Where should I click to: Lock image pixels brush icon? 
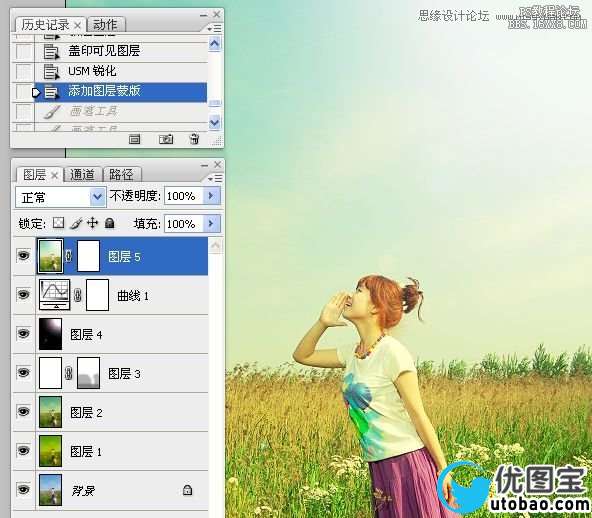[x=76, y=223]
